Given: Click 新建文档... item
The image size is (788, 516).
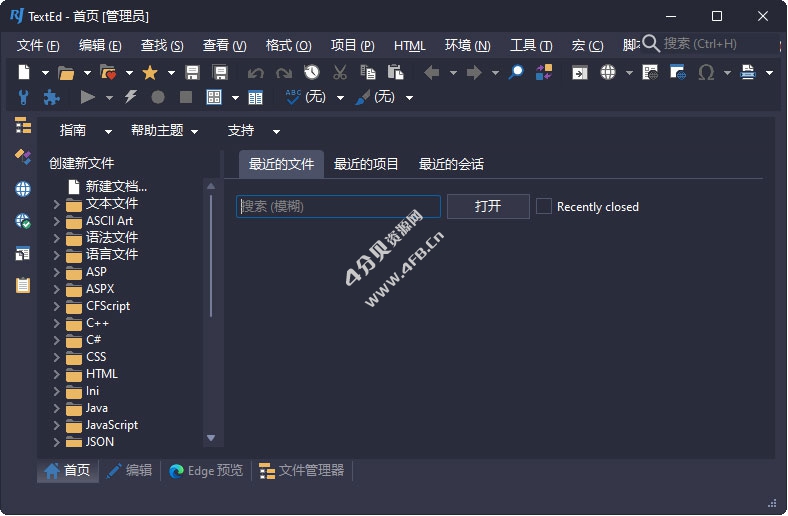Looking at the screenshot, I should pos(108,186).
